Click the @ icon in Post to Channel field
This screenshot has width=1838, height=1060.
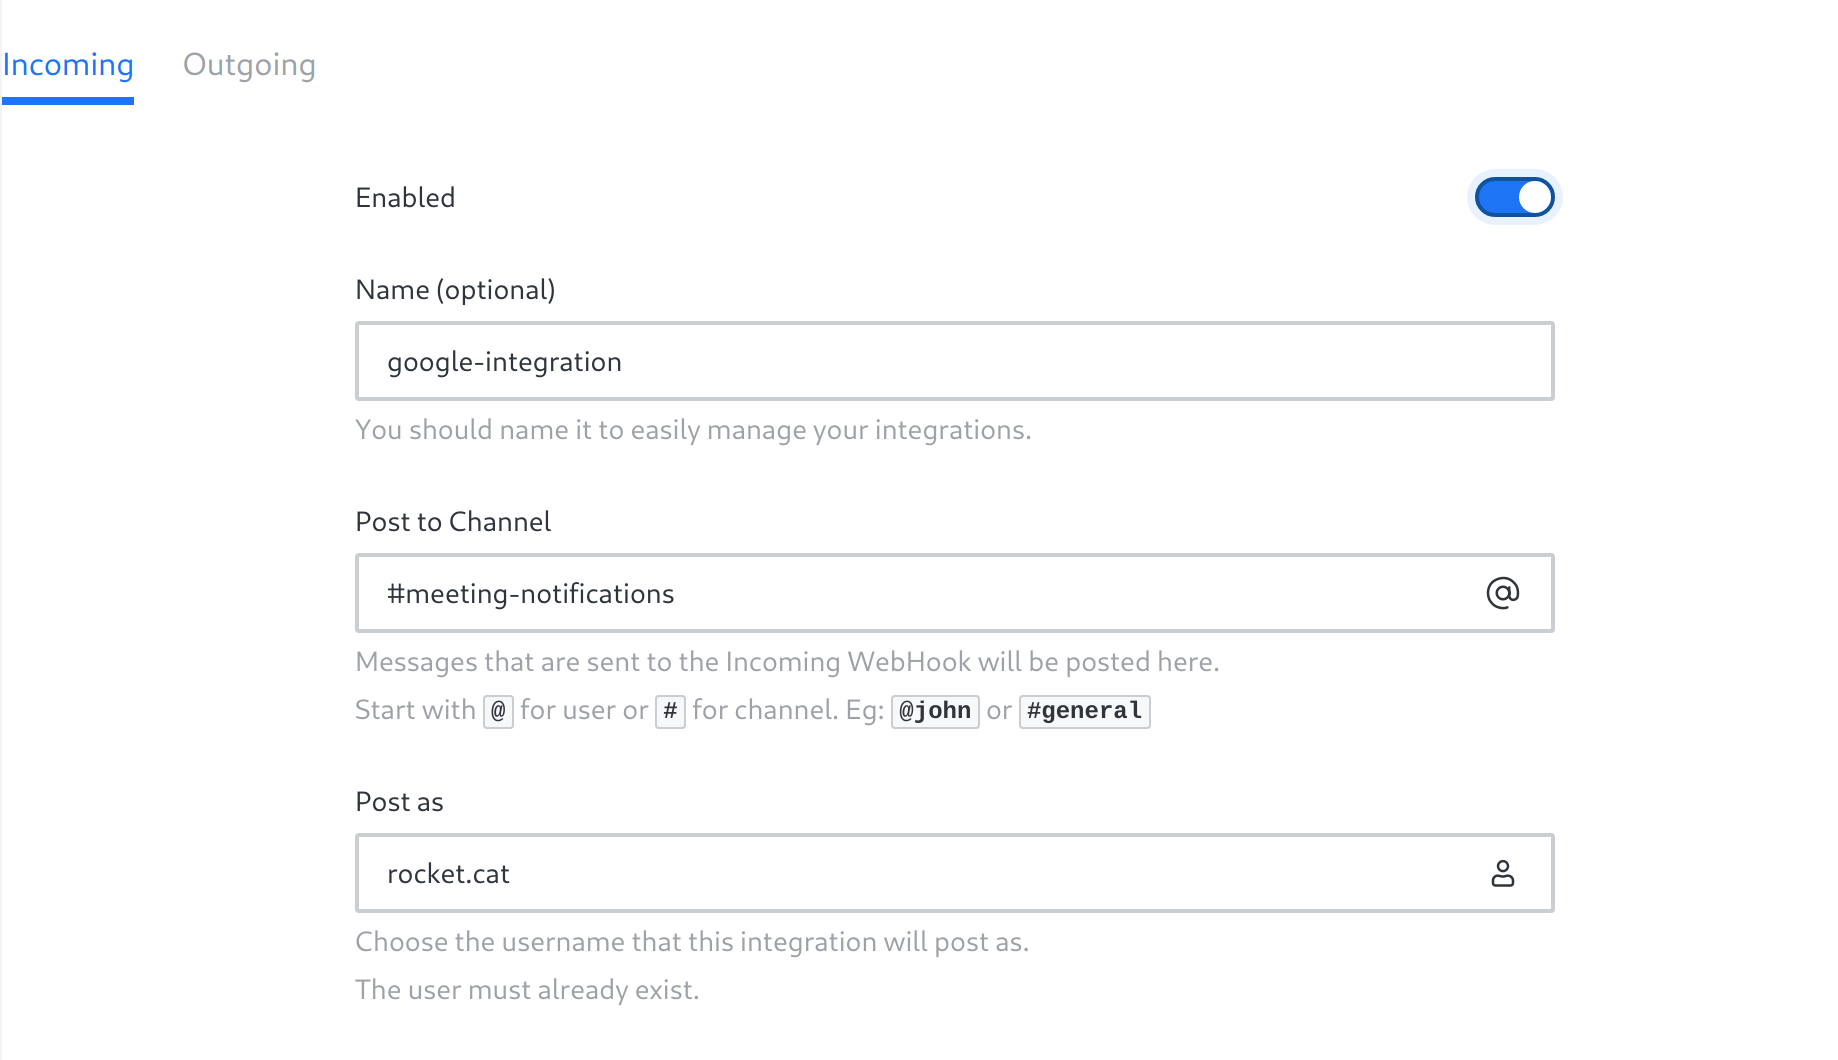click(1502, 593)
